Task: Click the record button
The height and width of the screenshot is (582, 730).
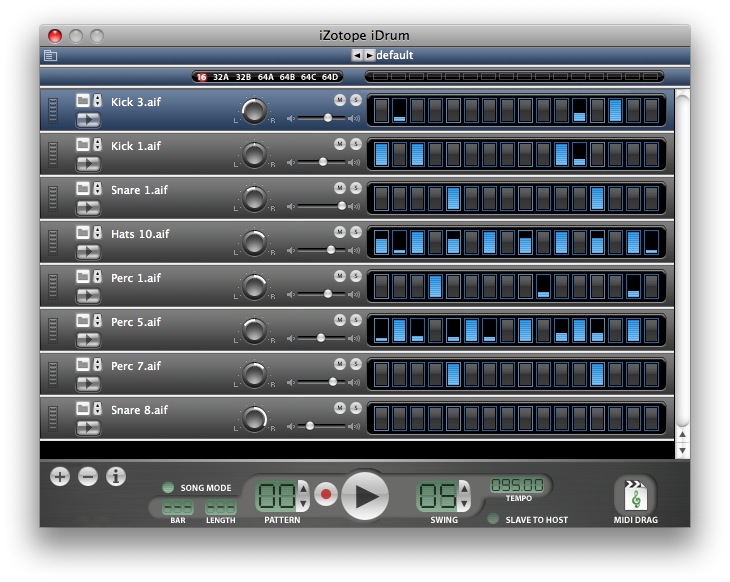Action: (x=326, y=494)
